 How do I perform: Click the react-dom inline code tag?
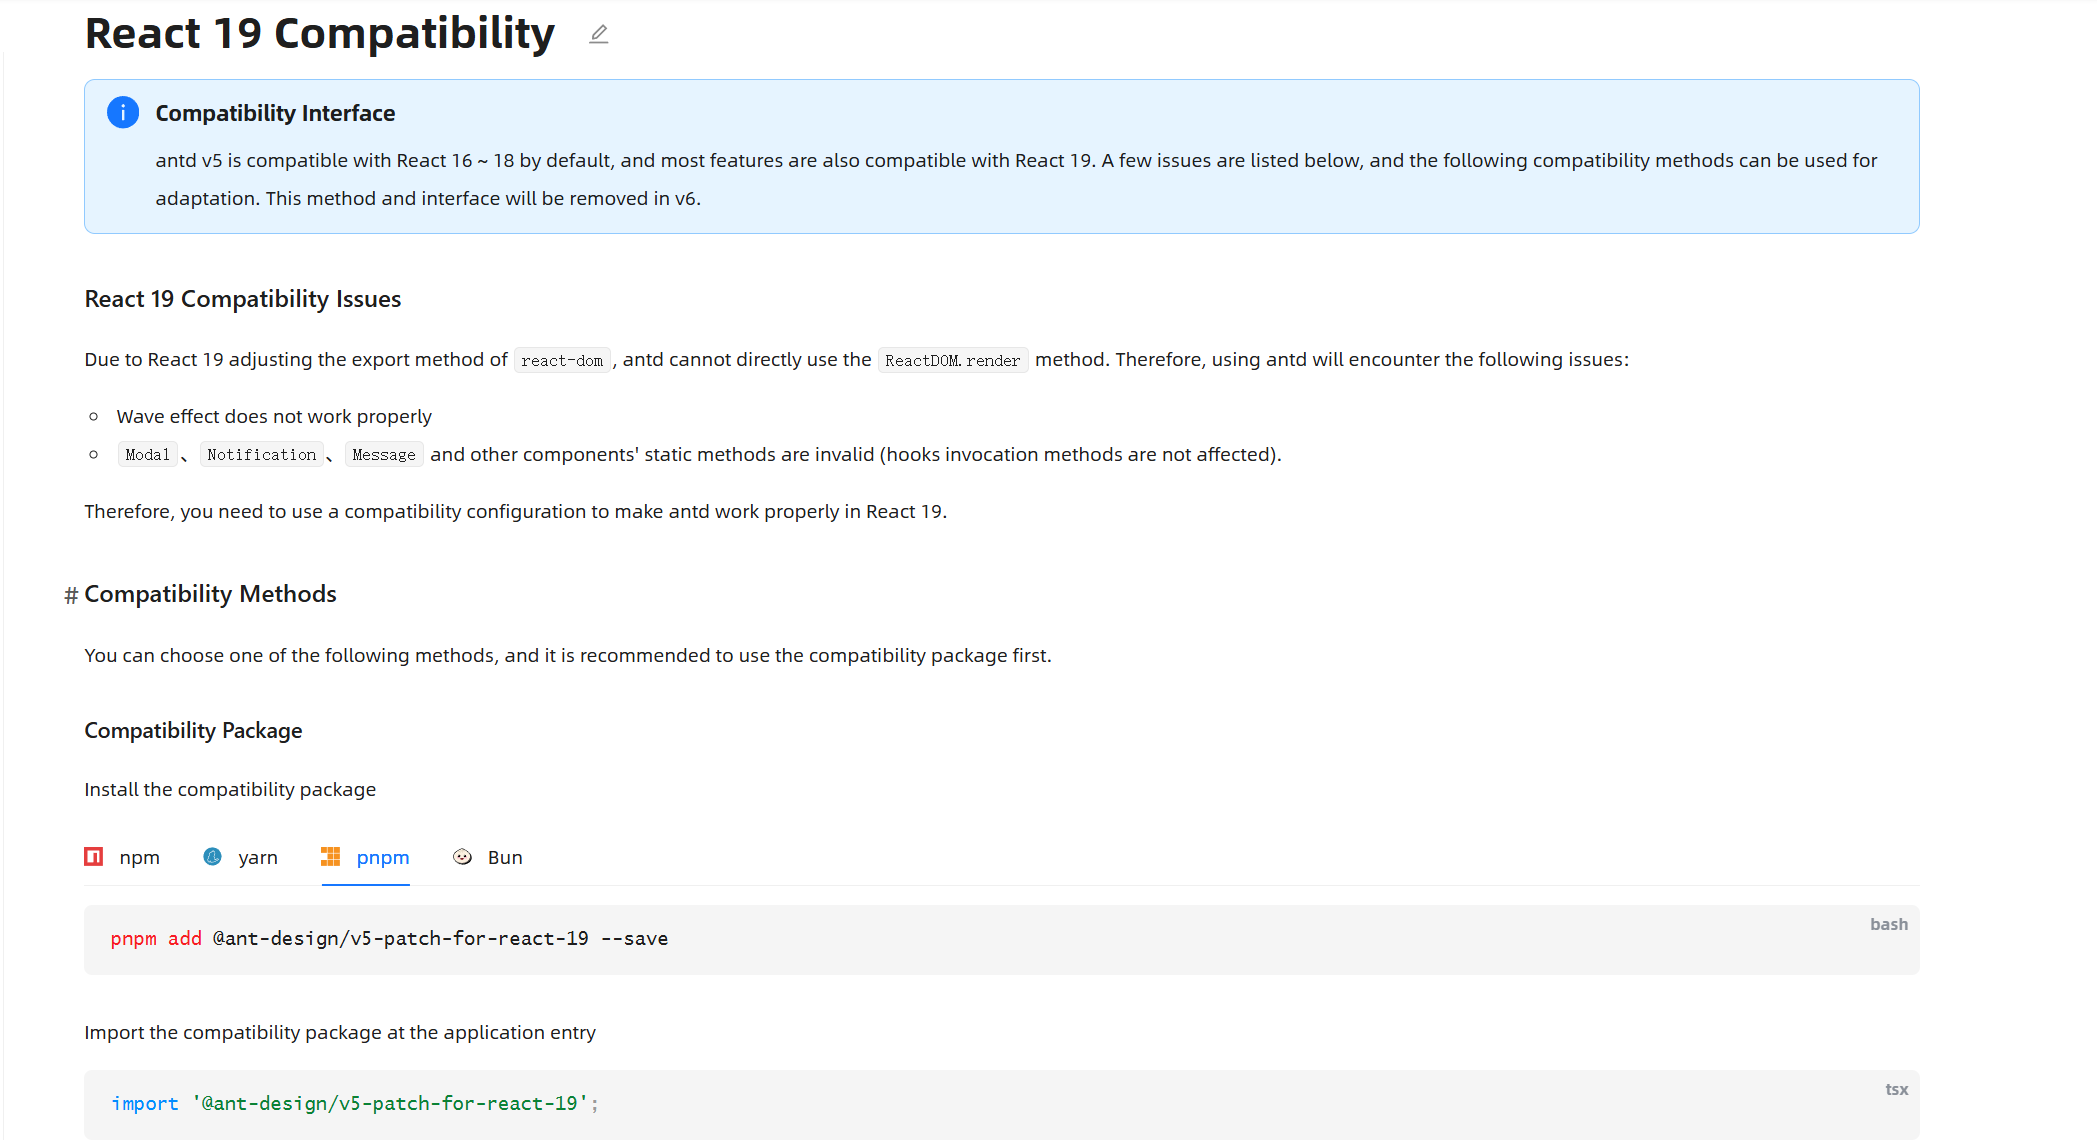(562, 361)
